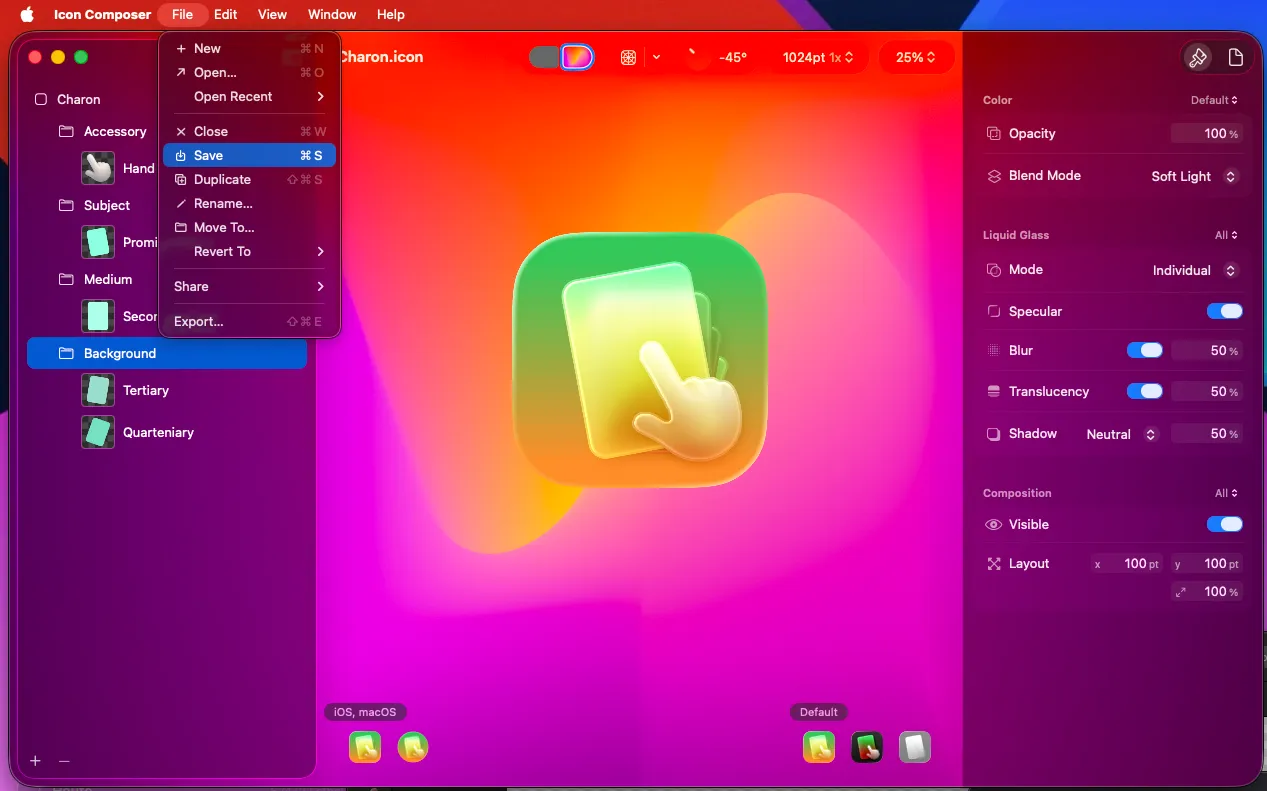Open the Shadow Neutral dropdown
The height and width of the screenshot is (791, 1267).
(1122, 434)
